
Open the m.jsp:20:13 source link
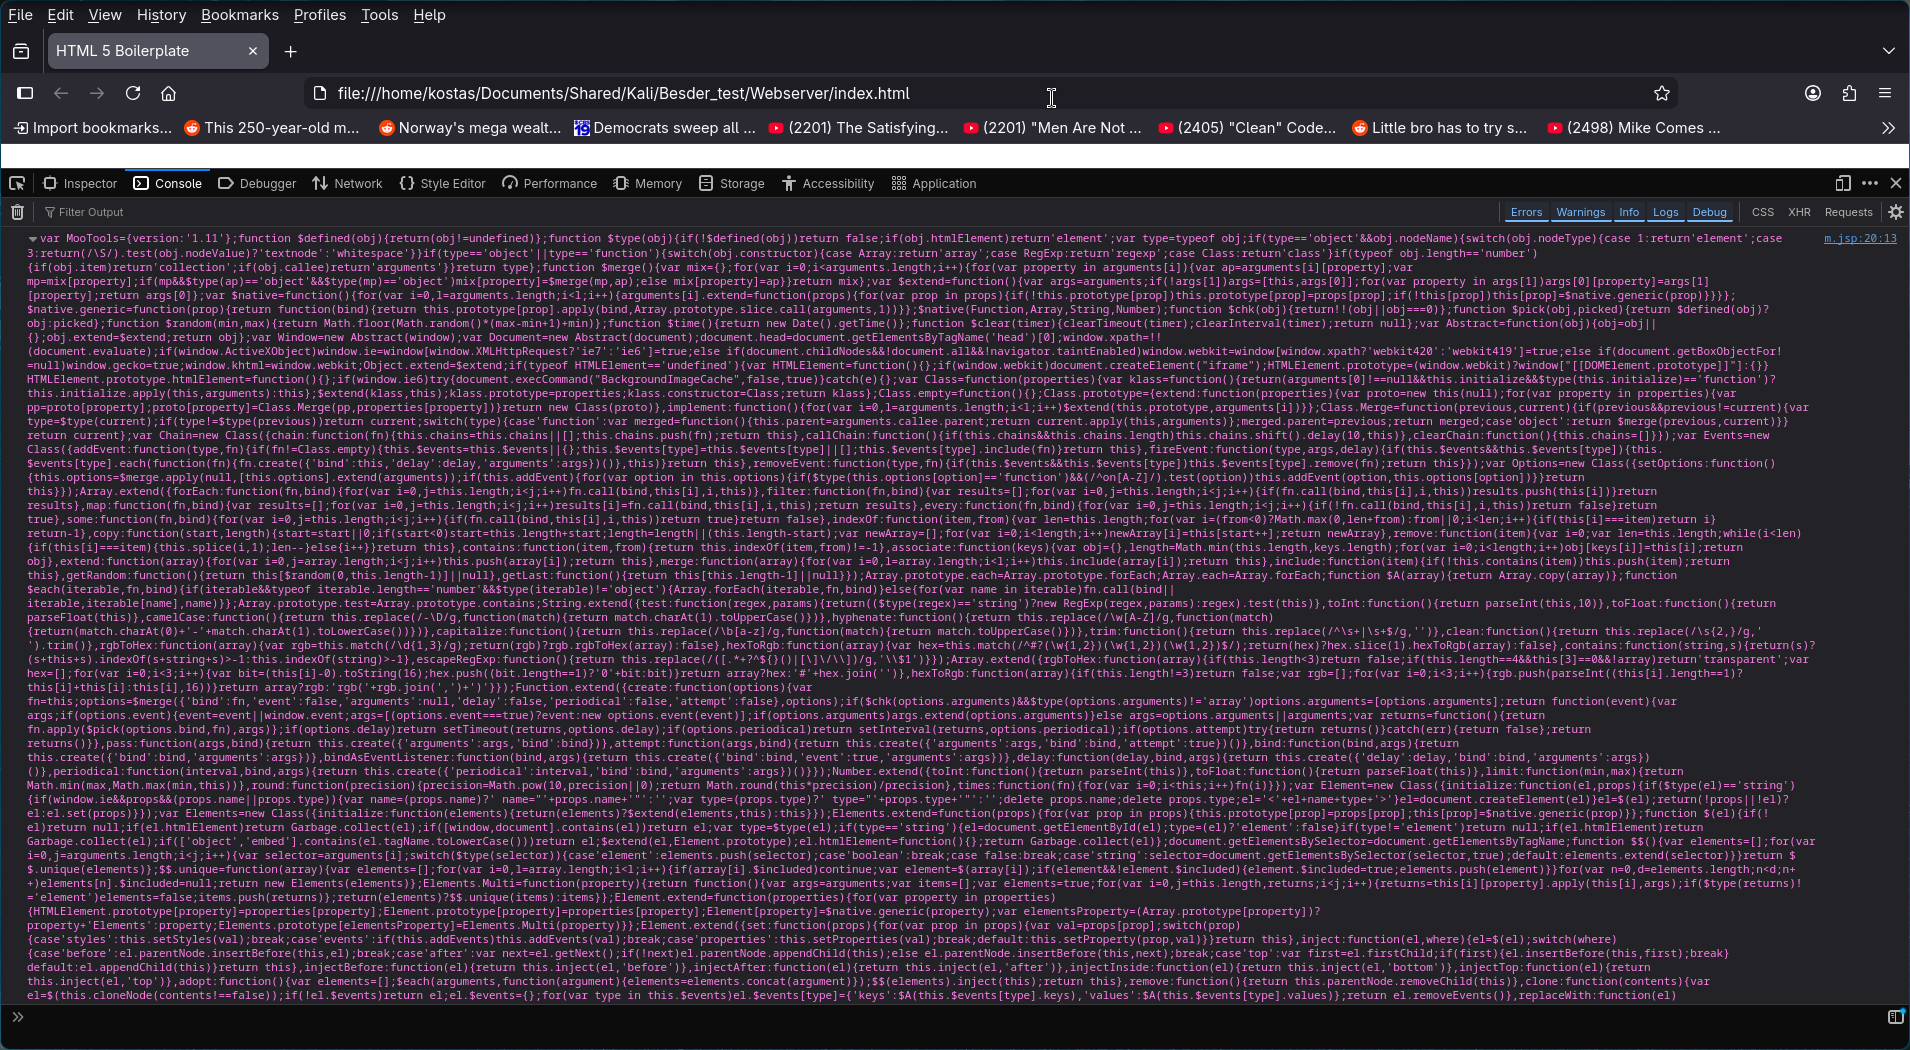(1860, 239)
